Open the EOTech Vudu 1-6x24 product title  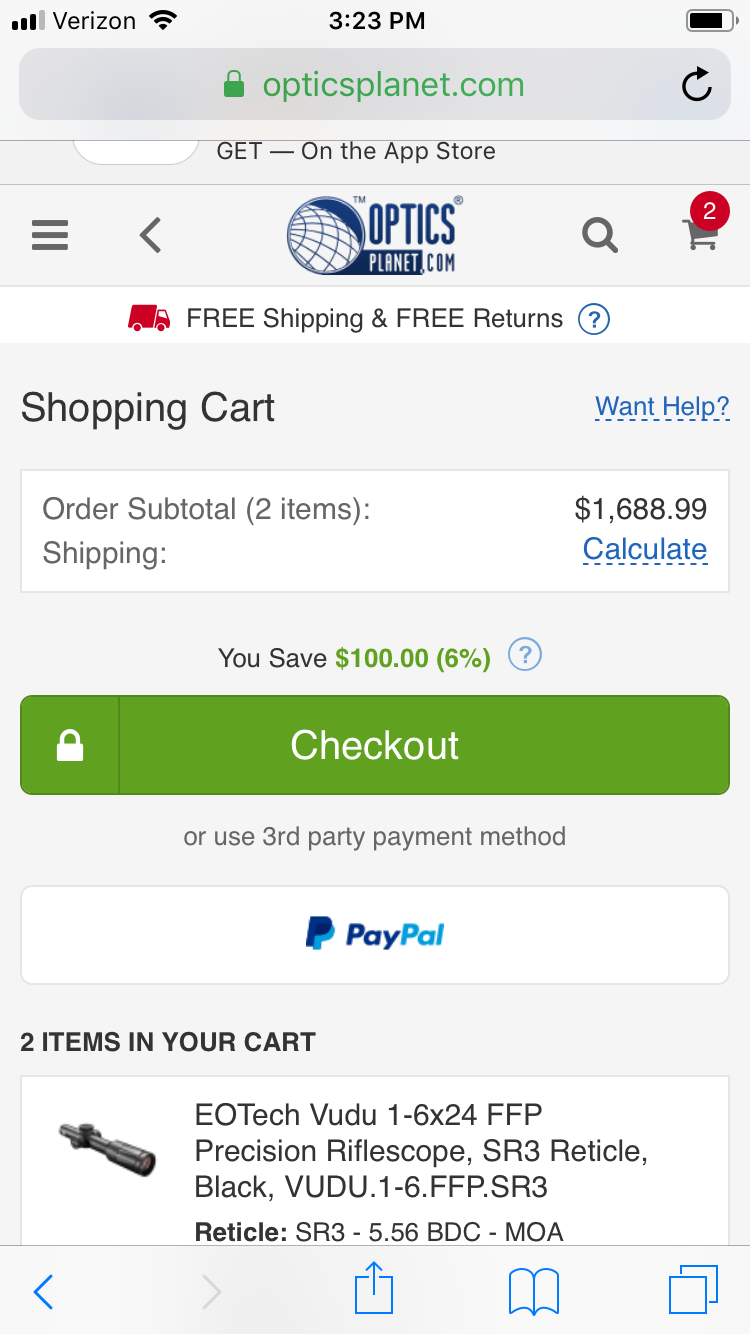(421, 1150)
